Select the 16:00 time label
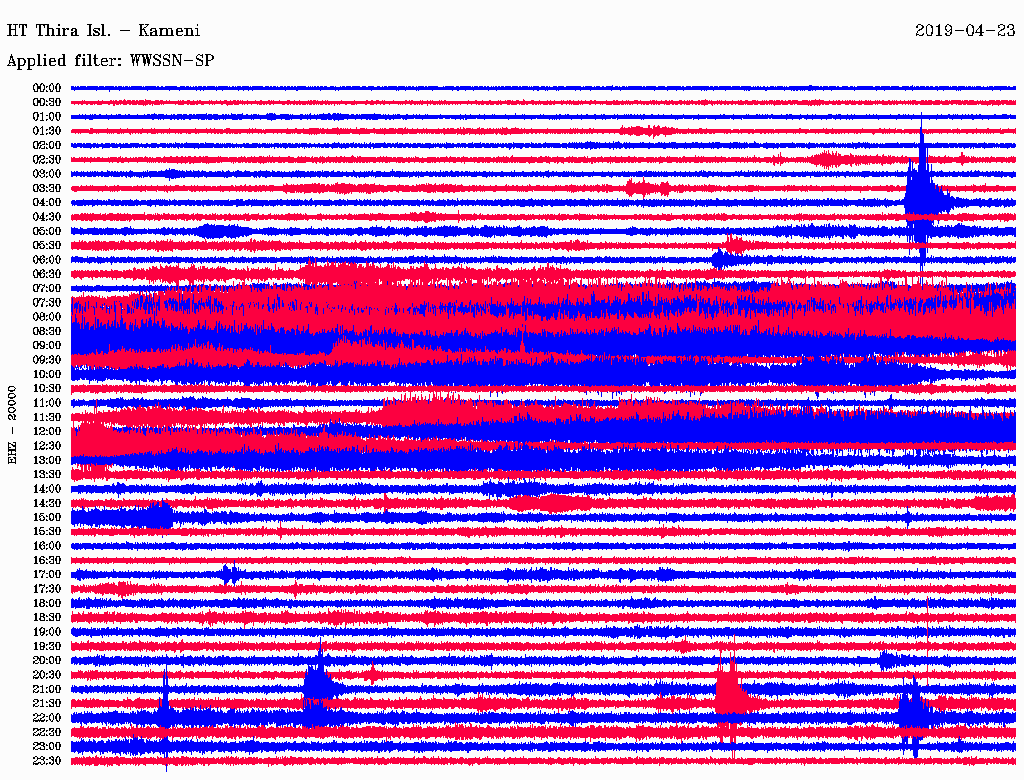Screen dimensions: 1024x780 pos(47,545)
